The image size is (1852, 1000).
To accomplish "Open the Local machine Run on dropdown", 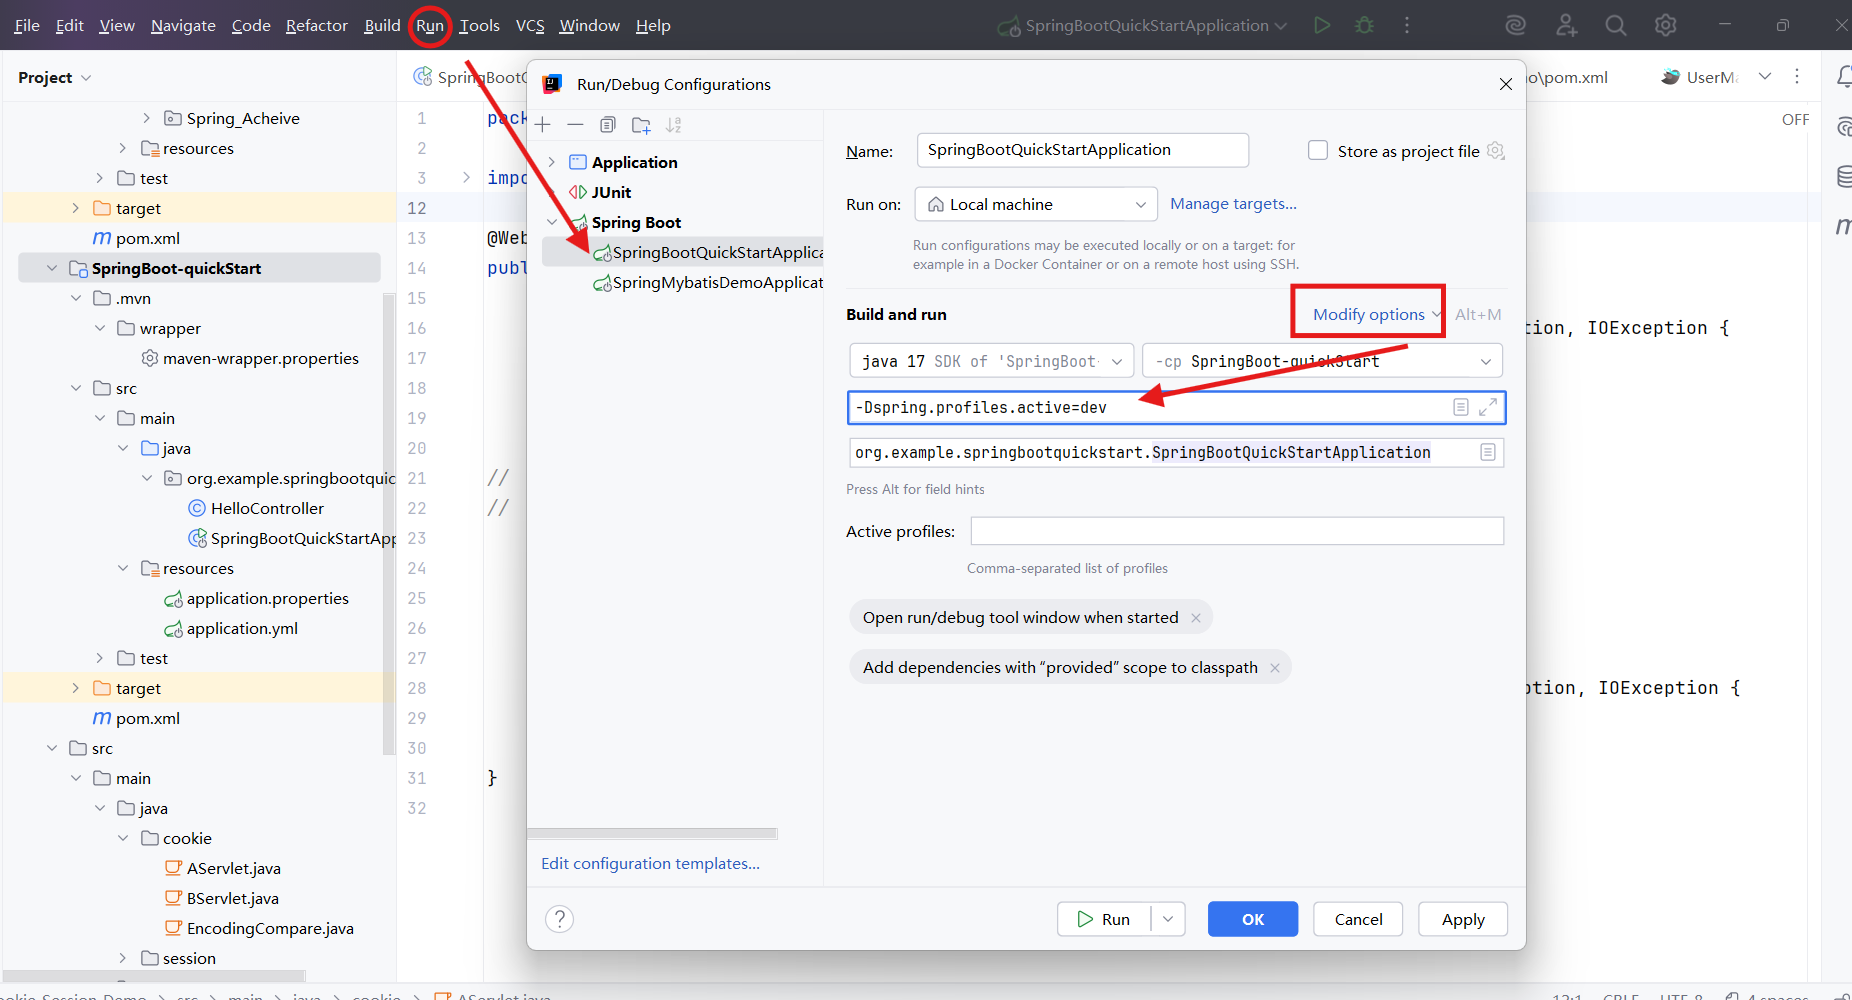I will [x=1036, y=204].
